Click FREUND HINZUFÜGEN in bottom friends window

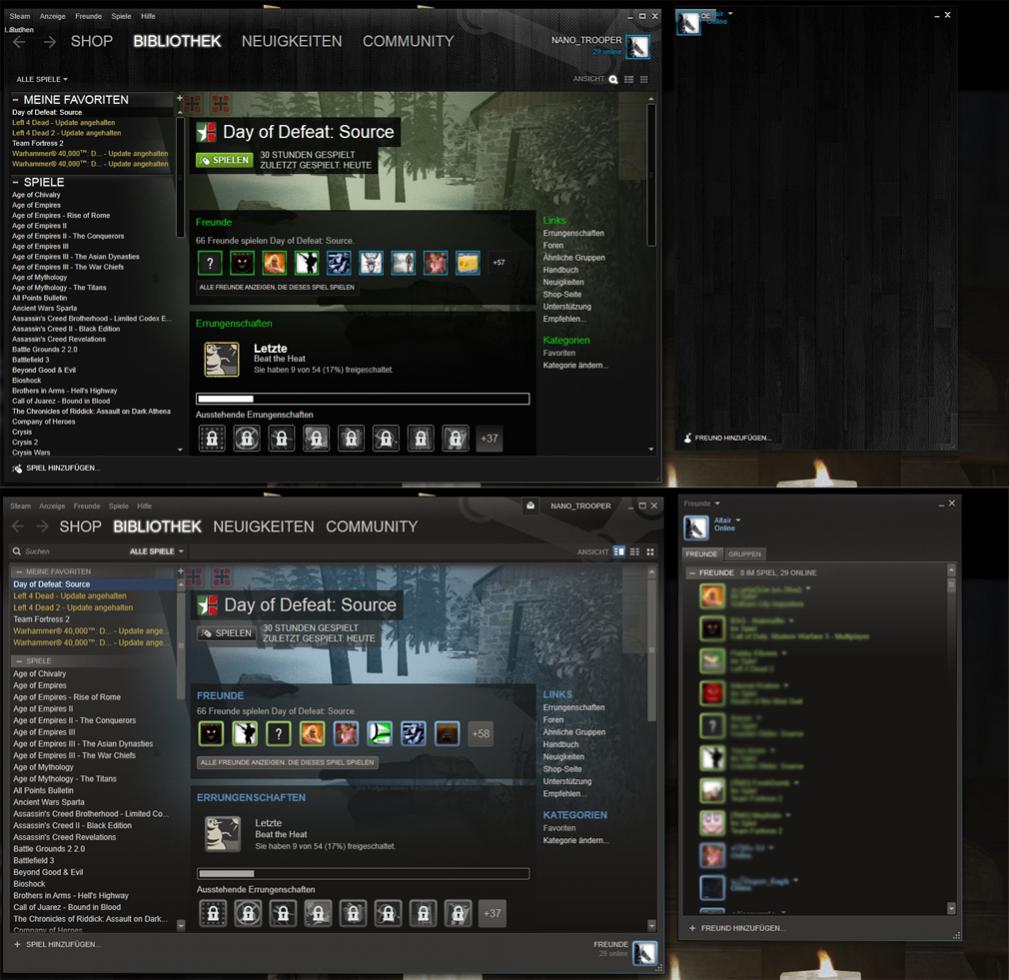point(735,928)
